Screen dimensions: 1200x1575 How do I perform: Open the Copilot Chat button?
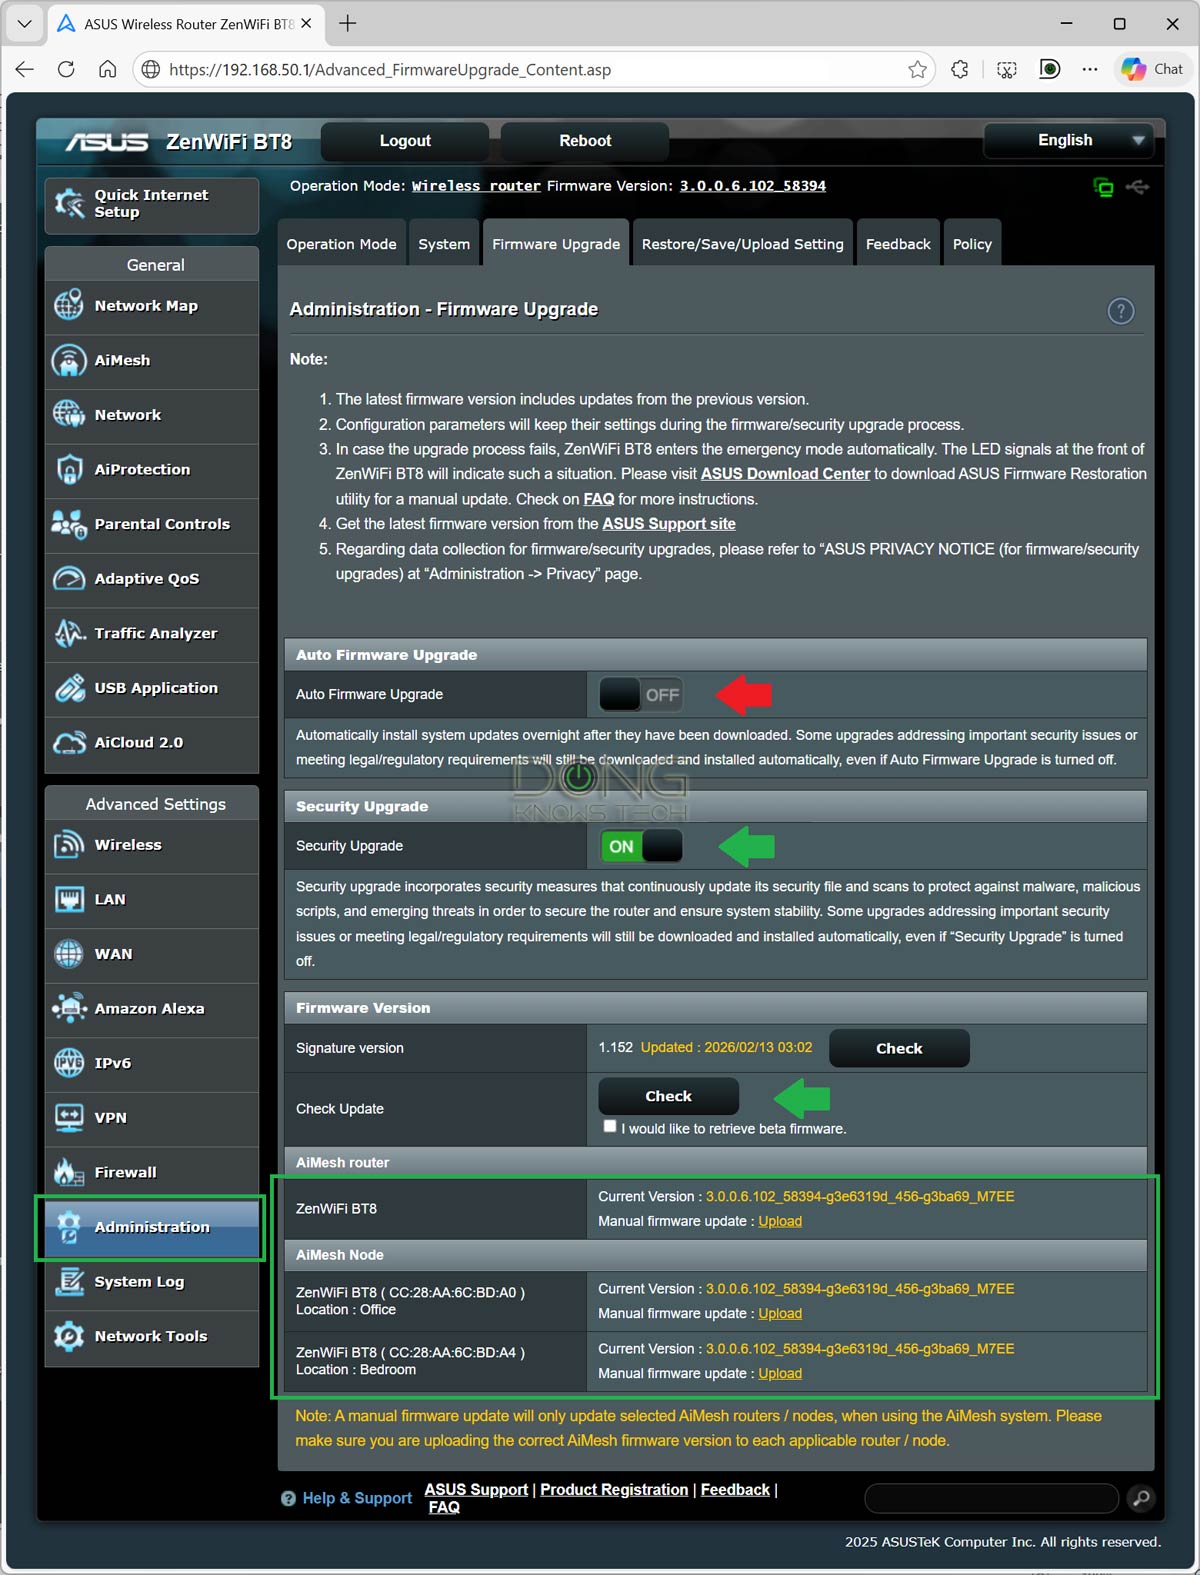click(x=1153, y=69)
